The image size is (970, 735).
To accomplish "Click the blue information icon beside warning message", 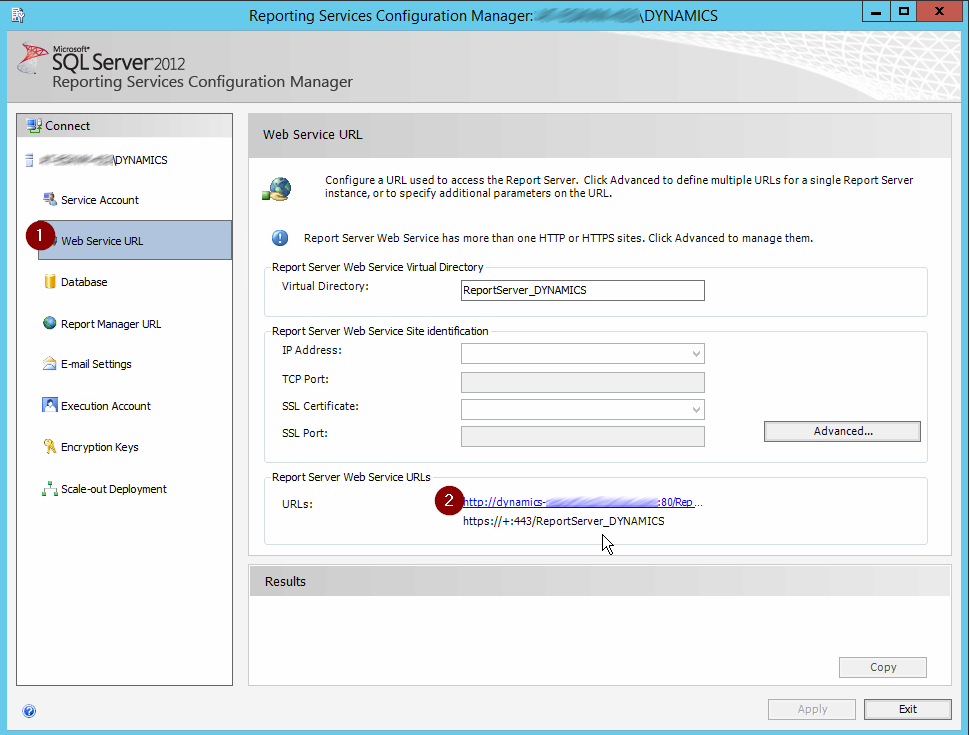I will tap(280, 238).
